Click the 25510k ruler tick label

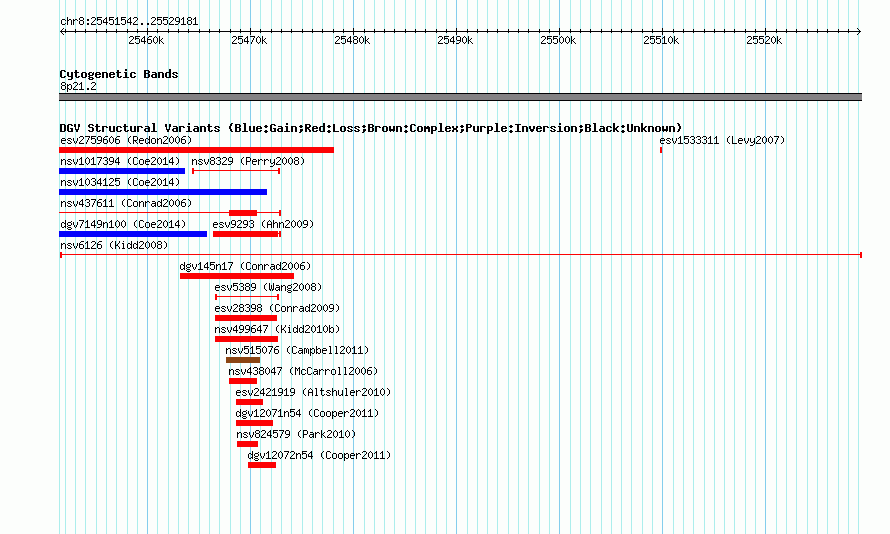tap(661, 40)
